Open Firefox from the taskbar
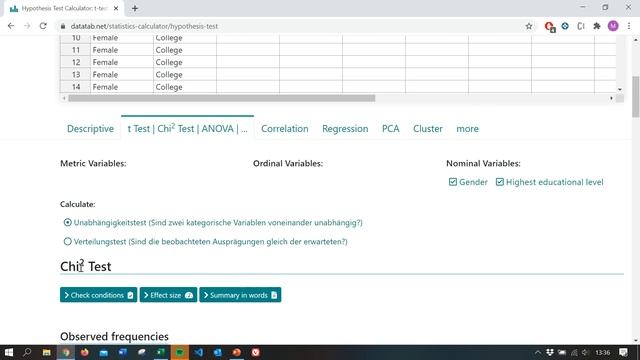This screenshot has width=640, height=360. (84, 352)
